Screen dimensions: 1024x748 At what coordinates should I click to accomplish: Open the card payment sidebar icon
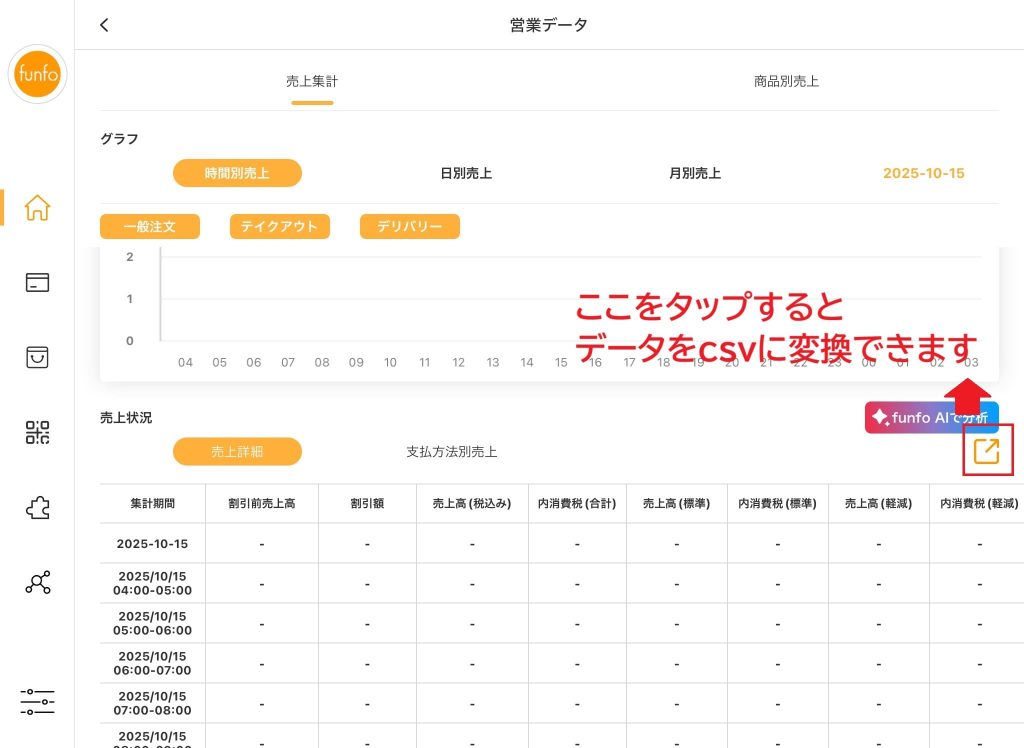click(37, 283)
